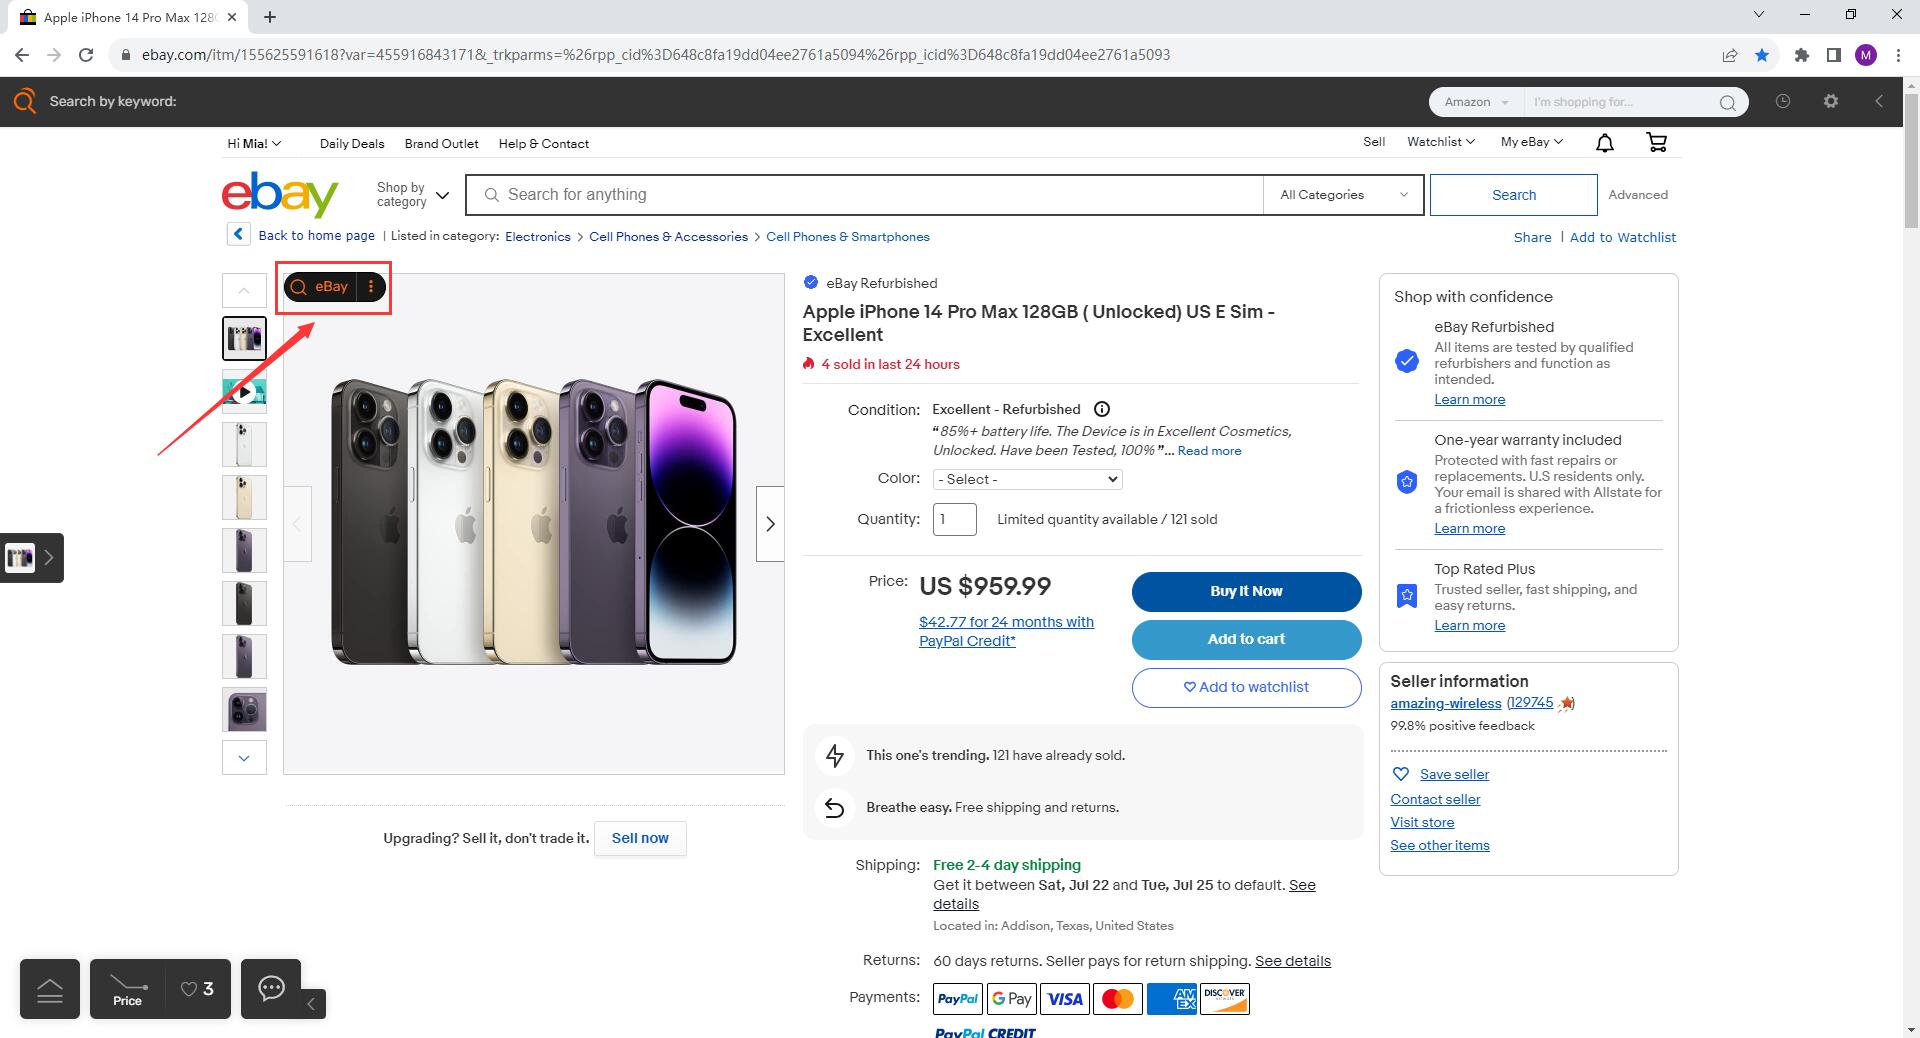The height and width of the screenshot is (1038, 1920).
Task: Click the Sell menu link
Action: pyautogui.click(x=1374, y=142)
